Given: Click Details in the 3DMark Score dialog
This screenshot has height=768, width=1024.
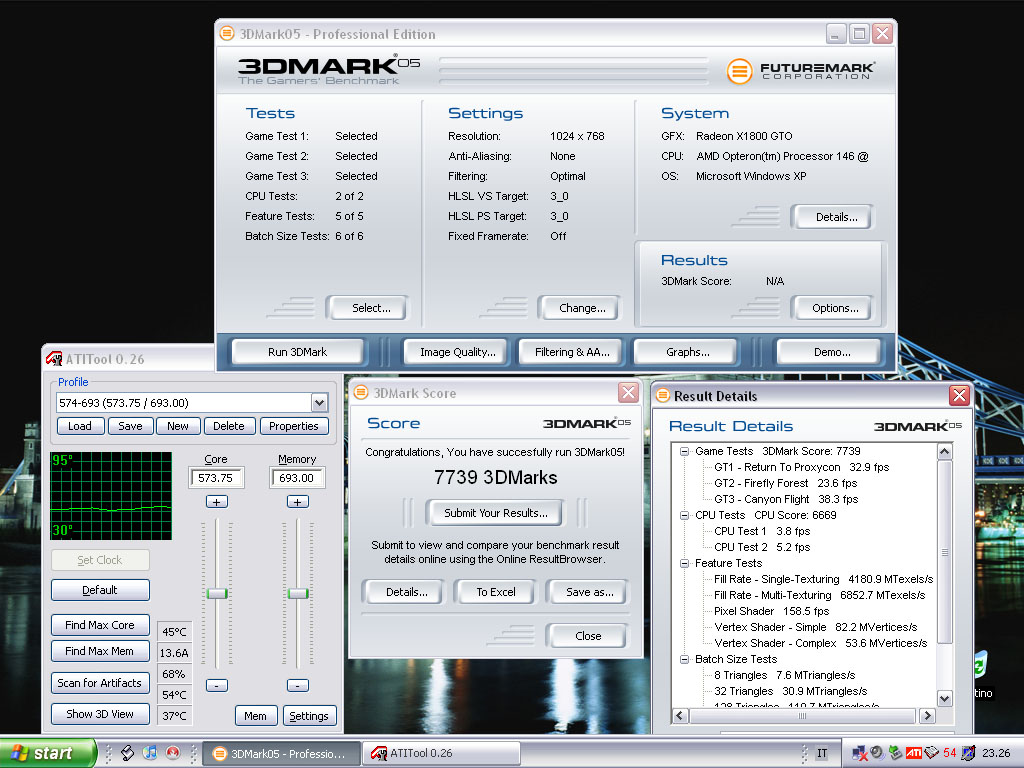Looking at the screenshot, I should click(x=406, y=592).
